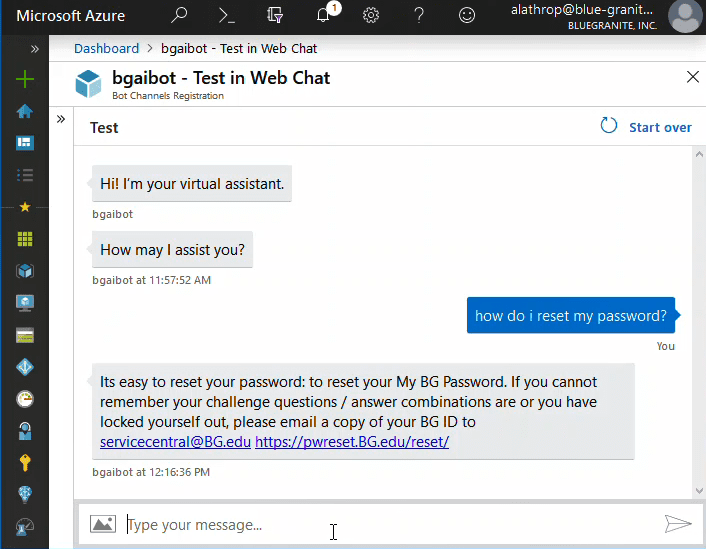706x549 pixels.
Task: Open the monitor icon in sidebar
Action: [x=25, y=303]
